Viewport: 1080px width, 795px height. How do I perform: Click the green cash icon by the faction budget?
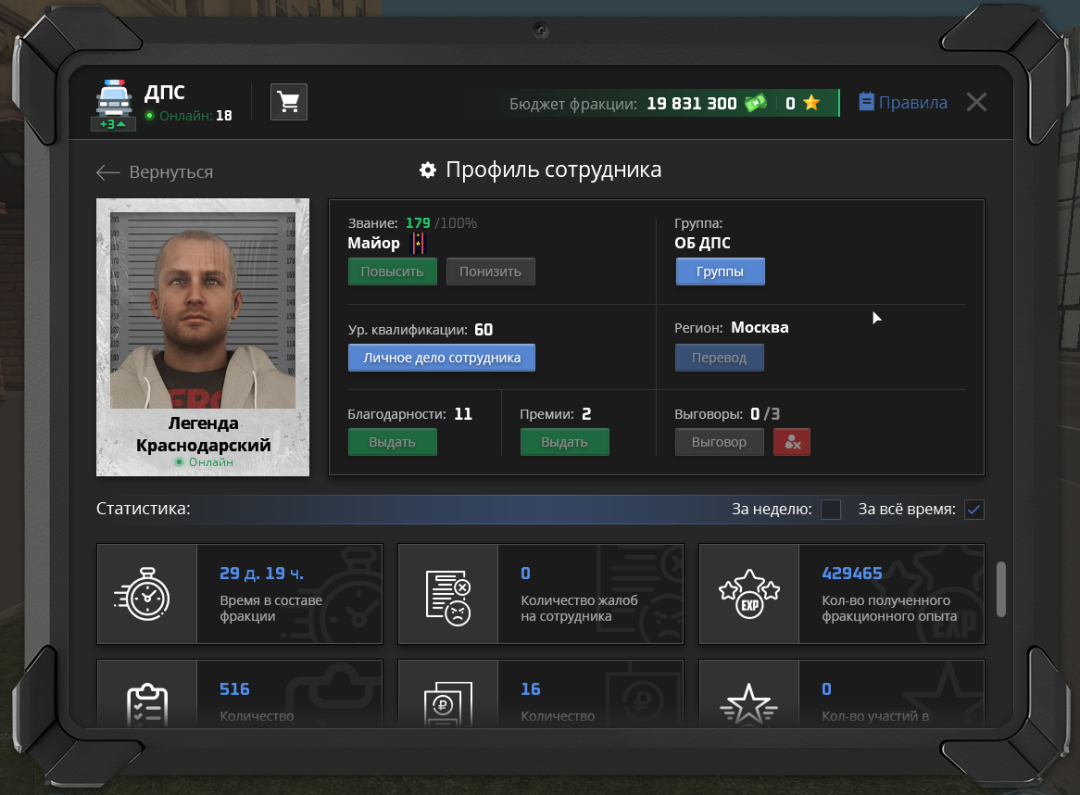pyautogui.click(x=756, y=103)
